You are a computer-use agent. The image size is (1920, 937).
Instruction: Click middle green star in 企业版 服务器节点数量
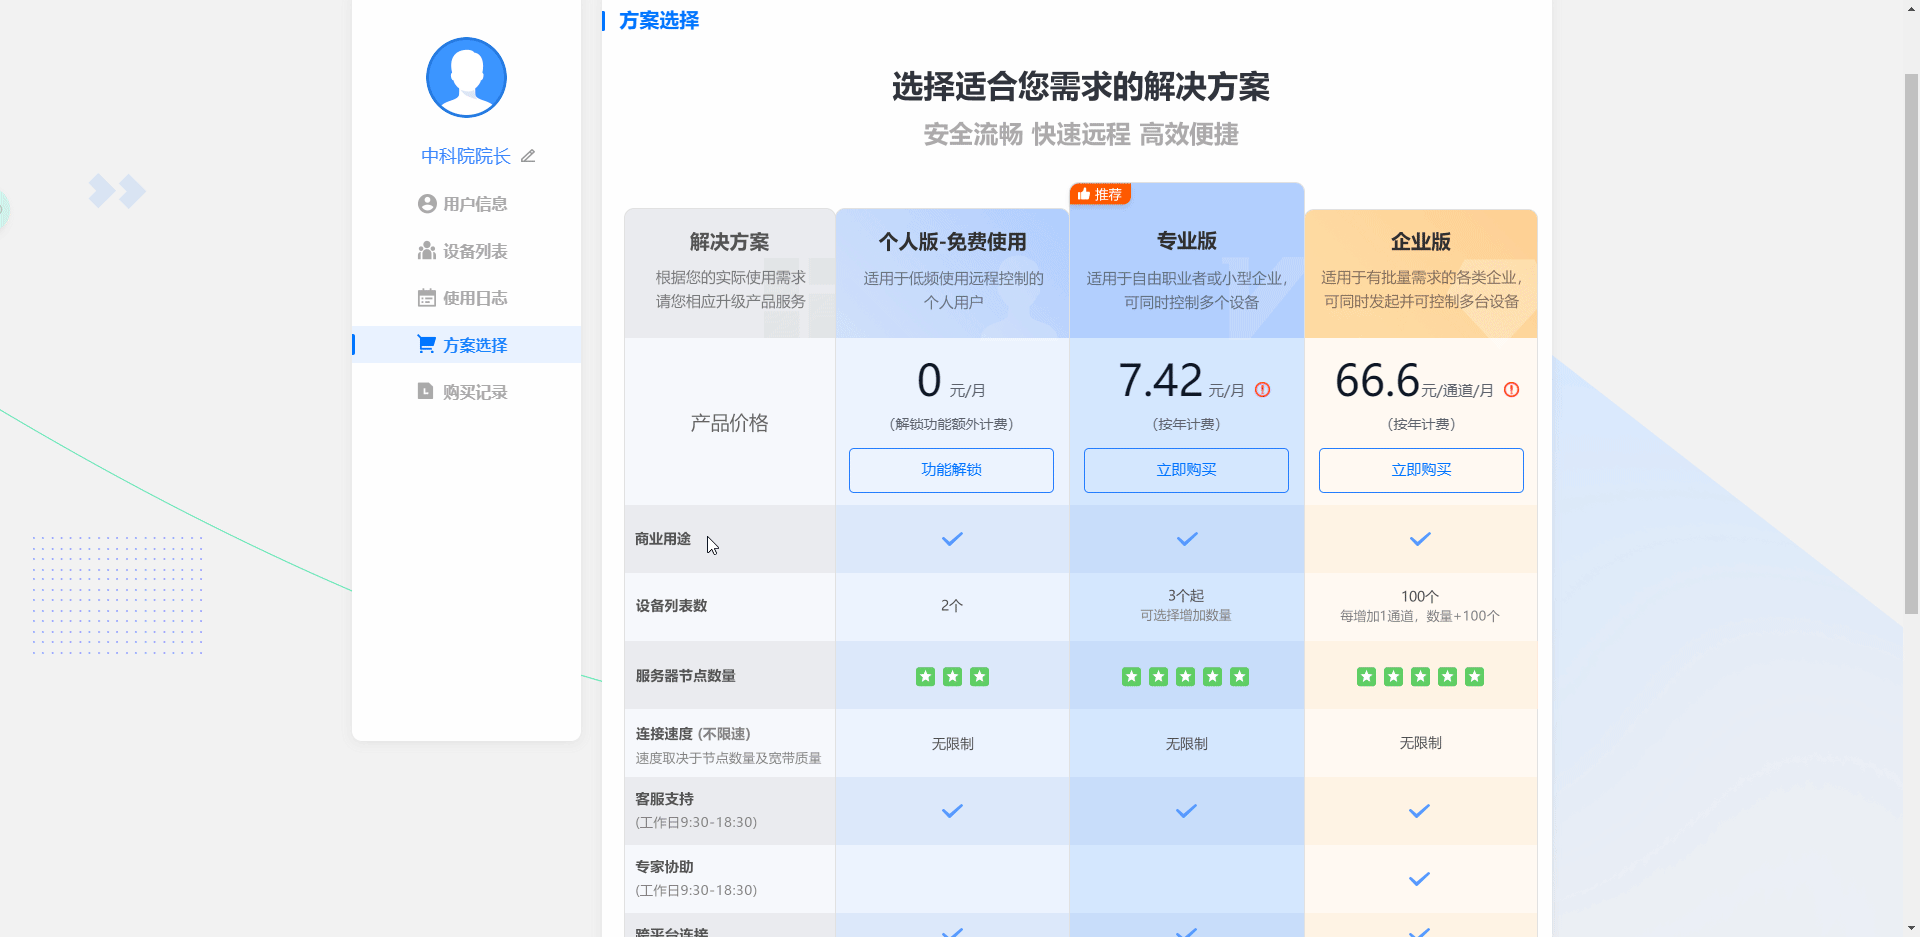click(1420, 677)
